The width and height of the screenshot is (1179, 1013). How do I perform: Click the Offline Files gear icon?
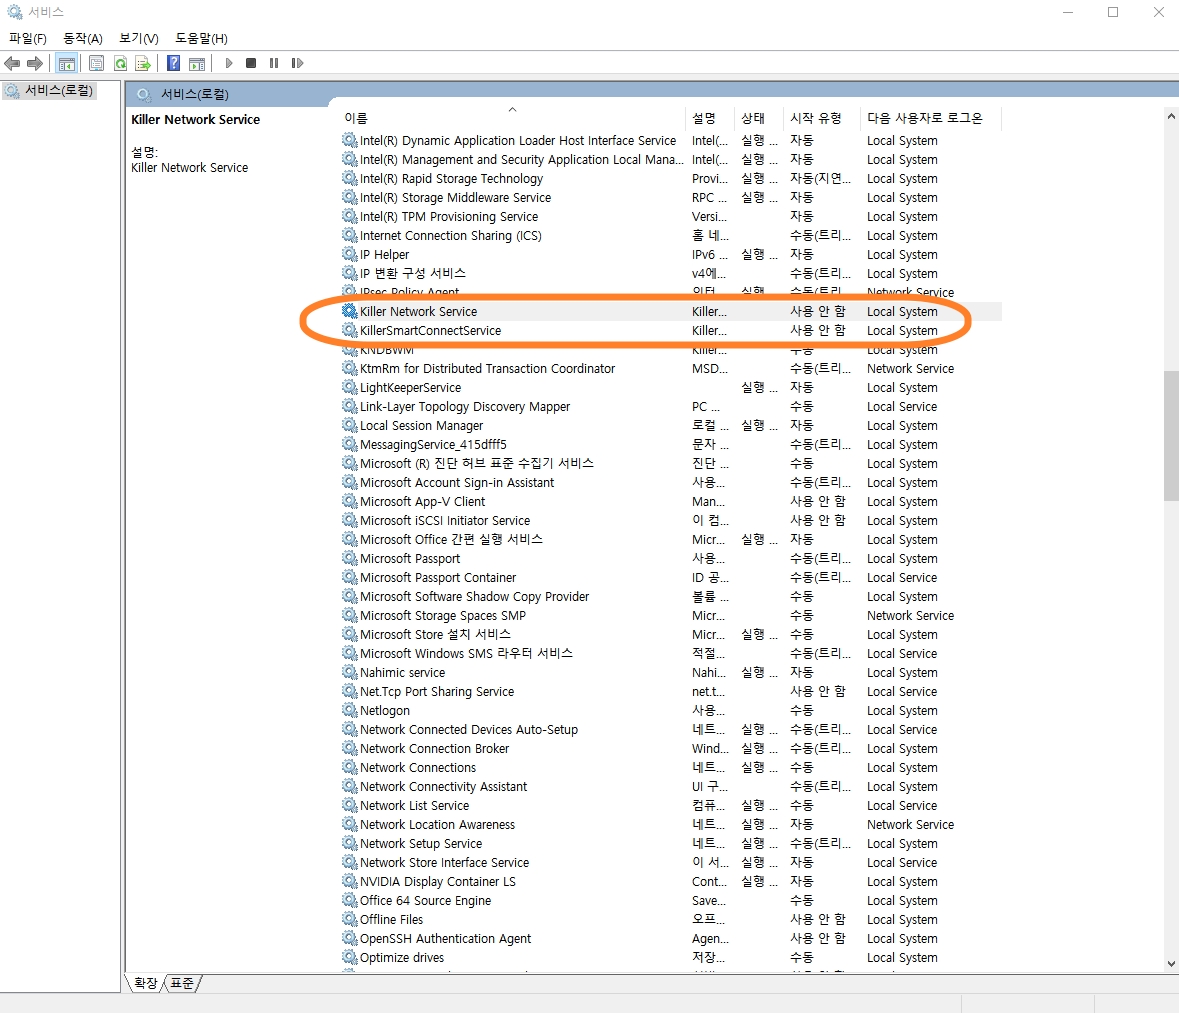point(350,919)
